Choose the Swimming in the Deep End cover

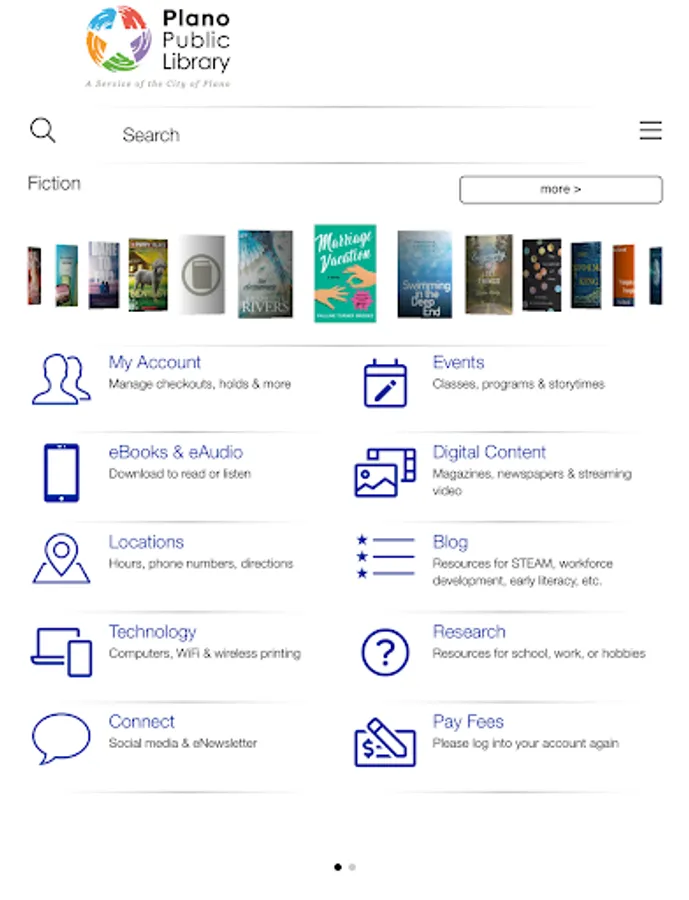425,274
